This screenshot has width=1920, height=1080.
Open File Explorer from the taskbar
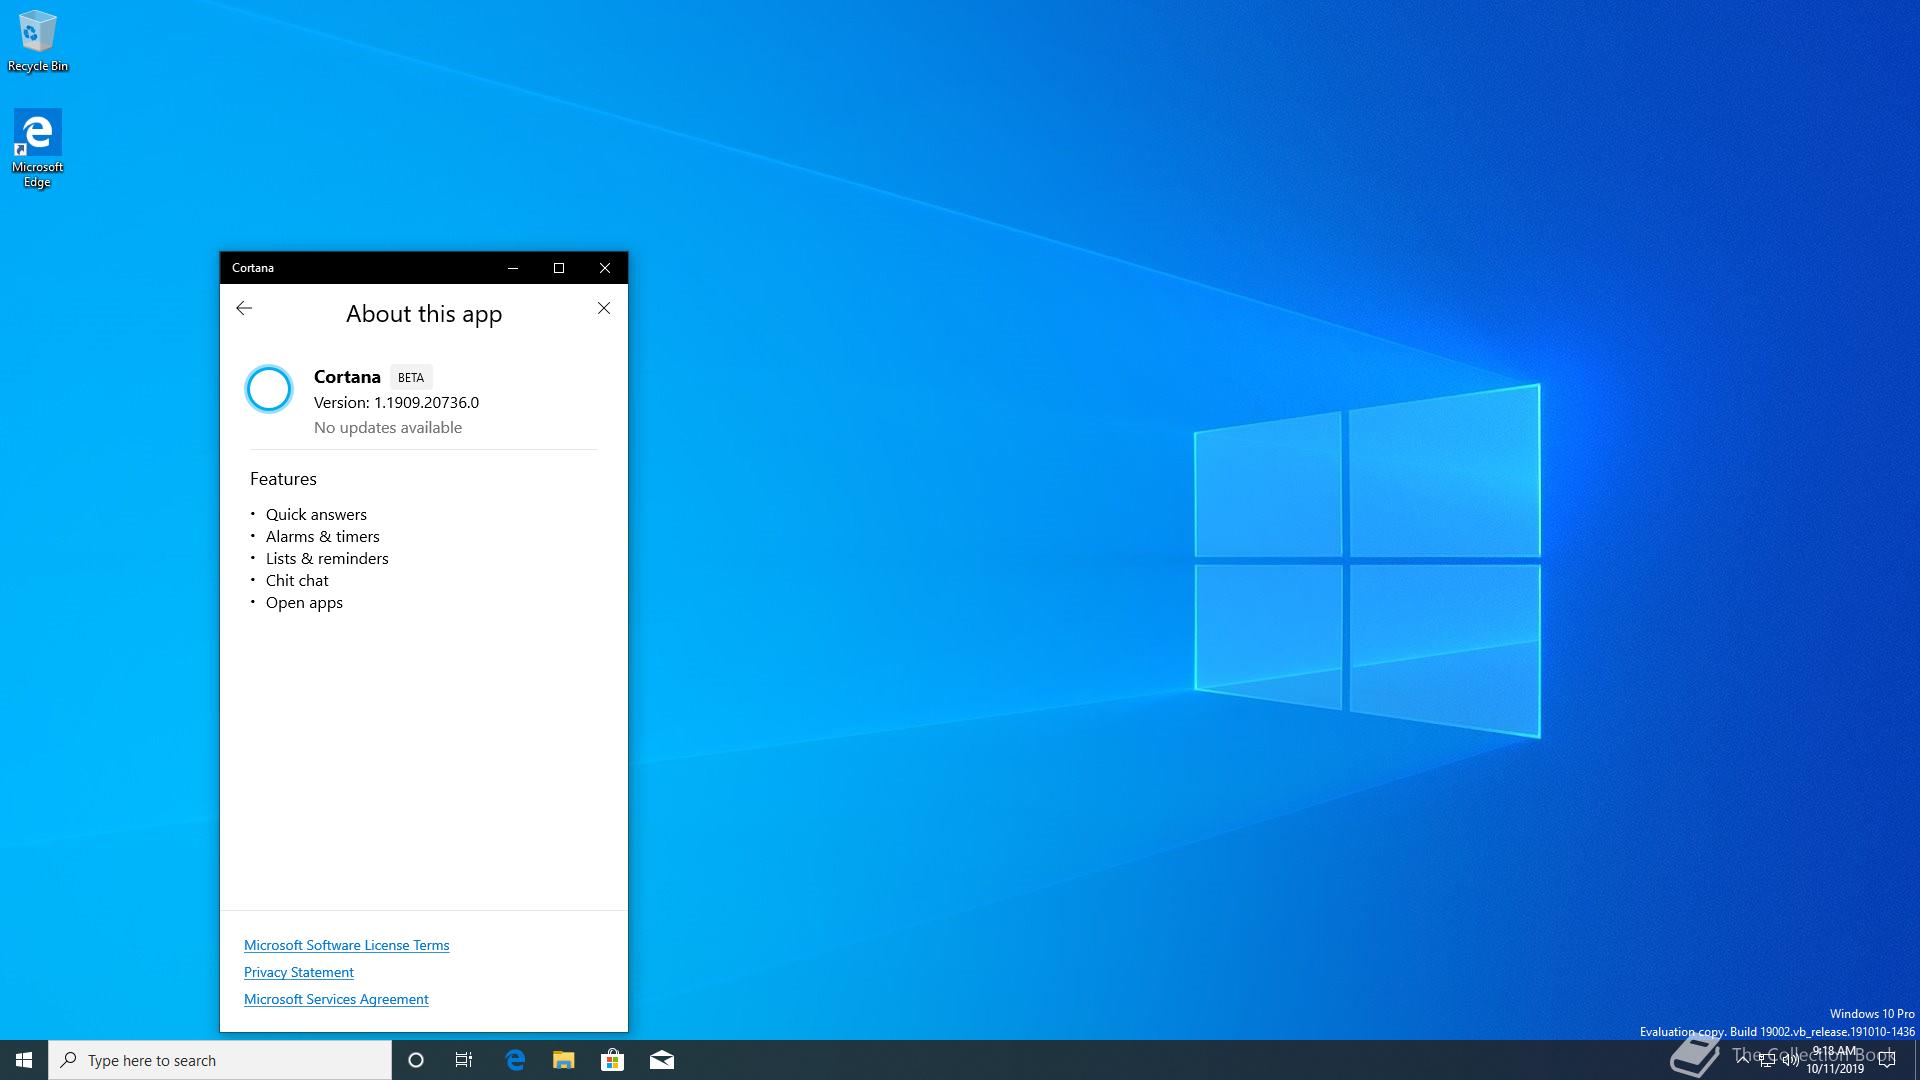click(563, 1060)
